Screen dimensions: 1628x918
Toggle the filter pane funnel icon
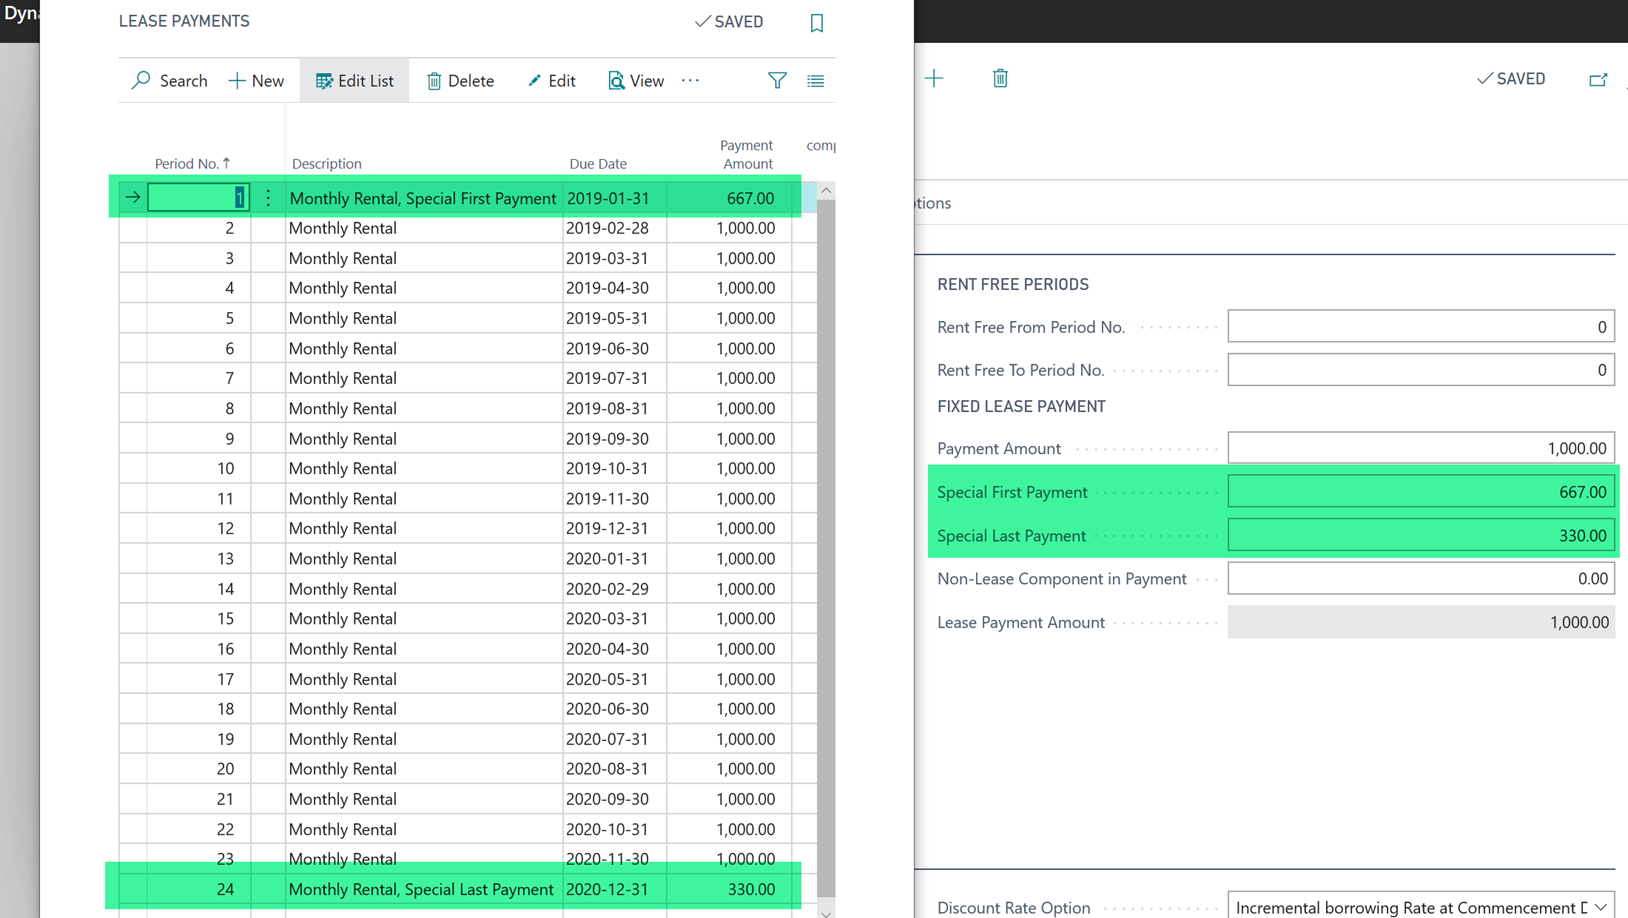(777, 80)
